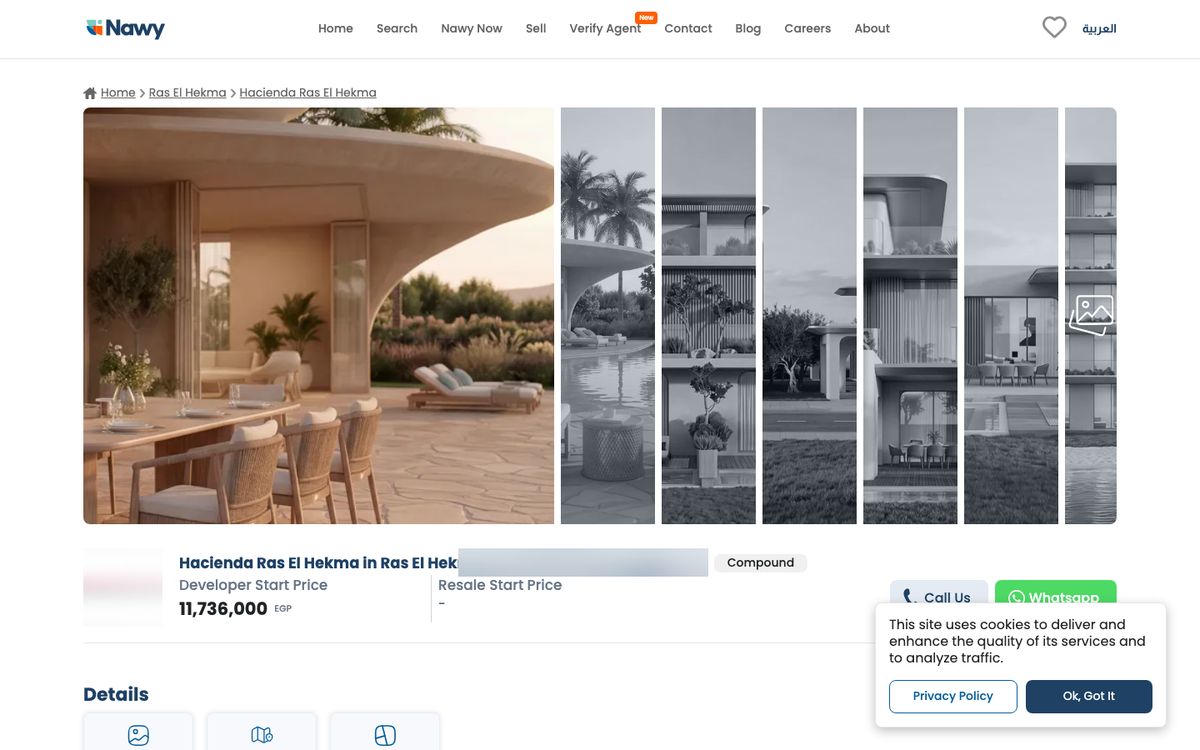Click Home breadcrumb link
1200x750 pixels.
click(x=118, y=93)
